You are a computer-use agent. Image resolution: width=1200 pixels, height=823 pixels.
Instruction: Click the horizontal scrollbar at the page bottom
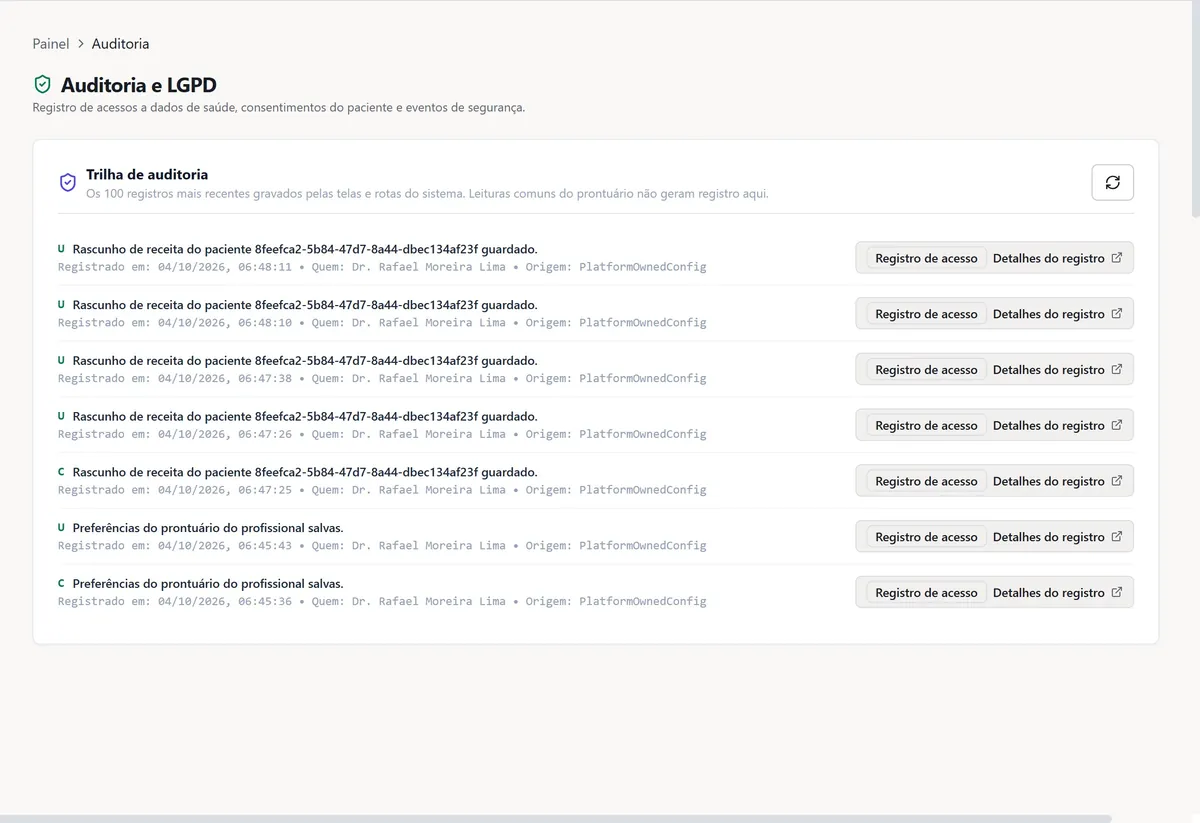pos(556,818)
